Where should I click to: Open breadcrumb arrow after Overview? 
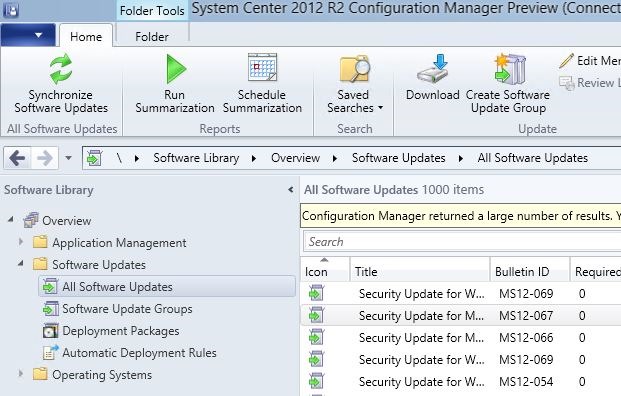pos(335,158)
